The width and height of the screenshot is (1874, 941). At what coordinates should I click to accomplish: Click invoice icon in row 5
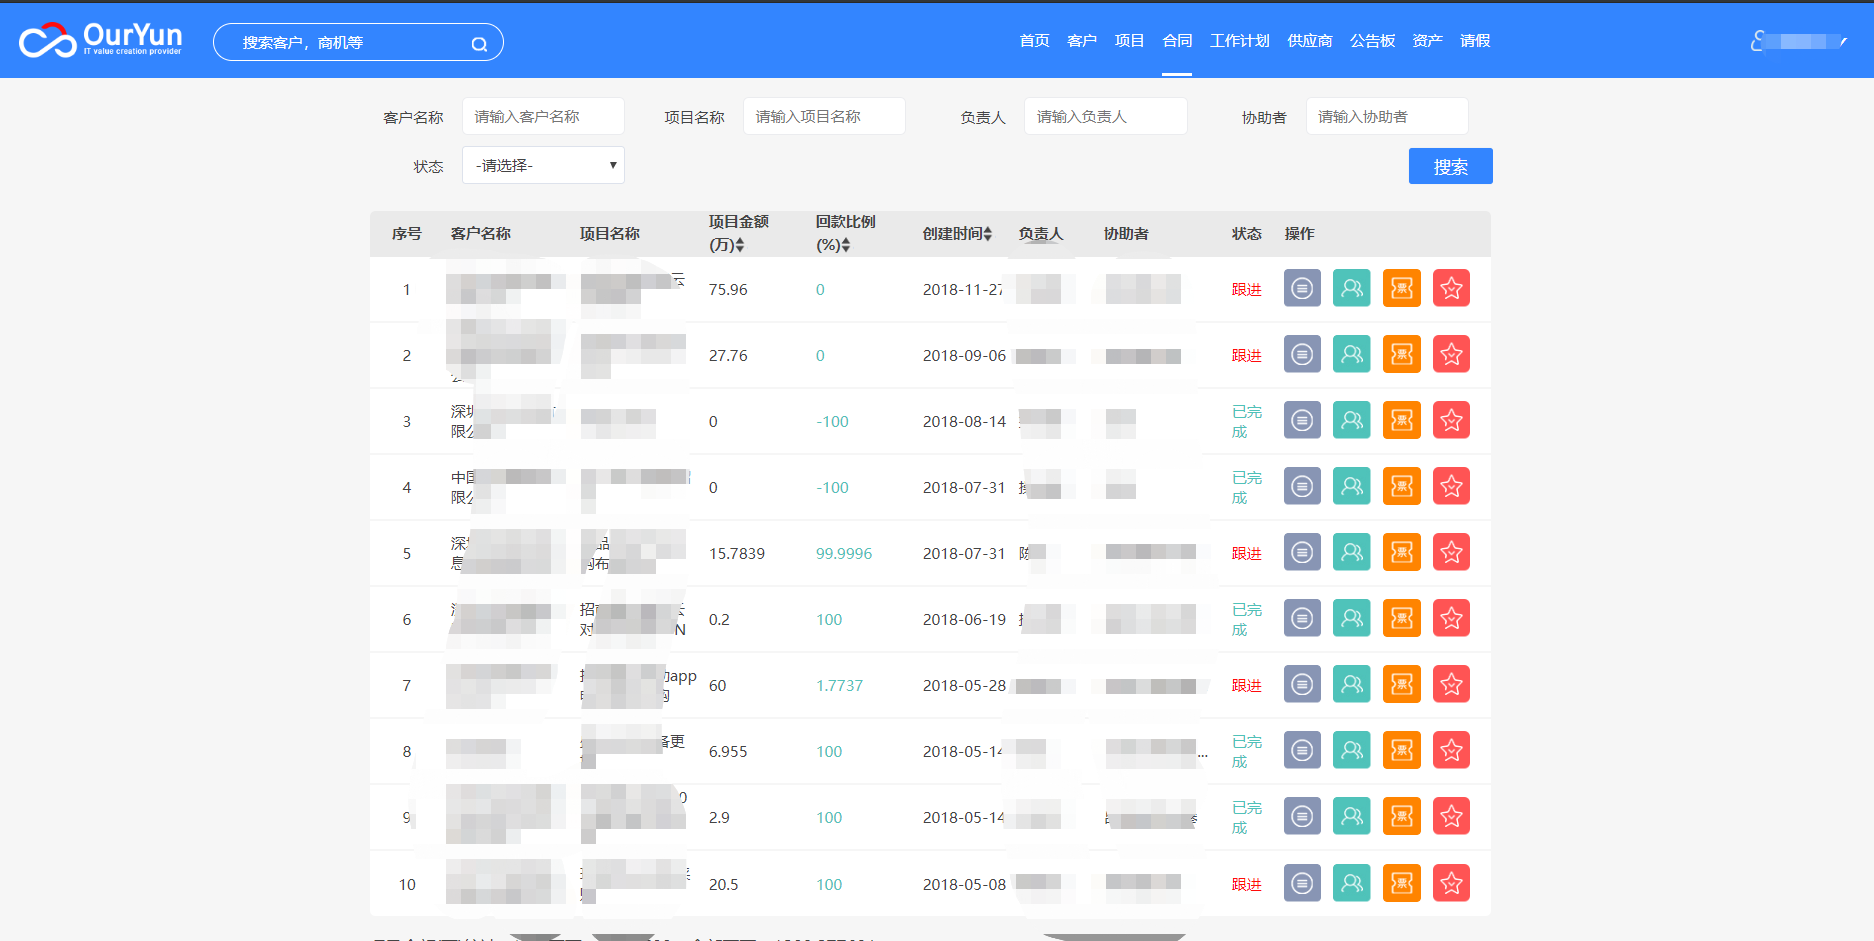click(x=1402, y=552)
